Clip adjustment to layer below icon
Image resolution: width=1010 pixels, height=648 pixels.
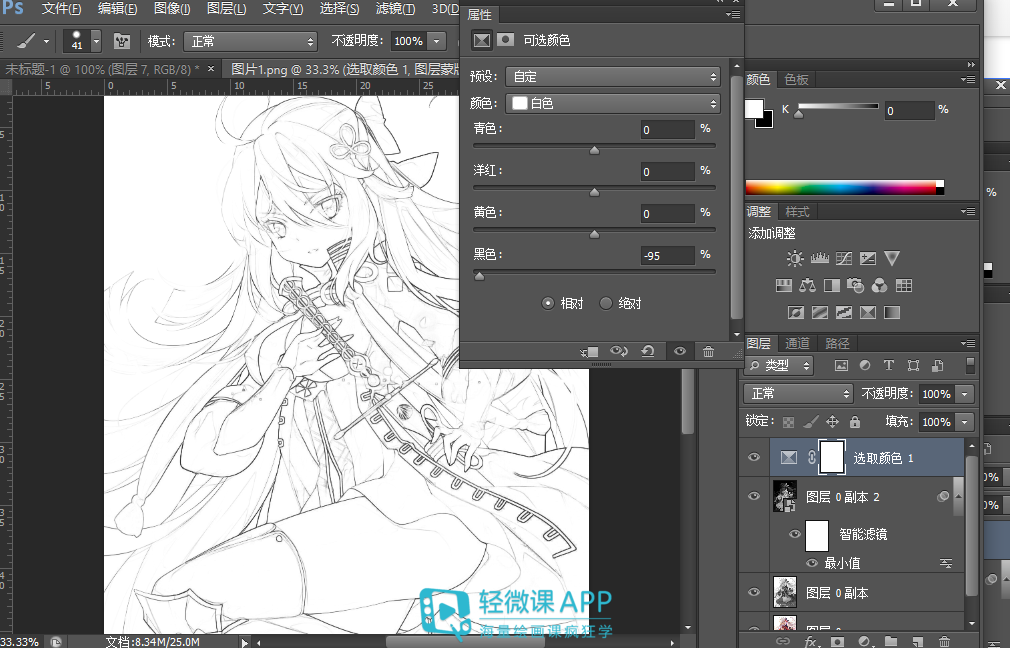tap(589, 352)
